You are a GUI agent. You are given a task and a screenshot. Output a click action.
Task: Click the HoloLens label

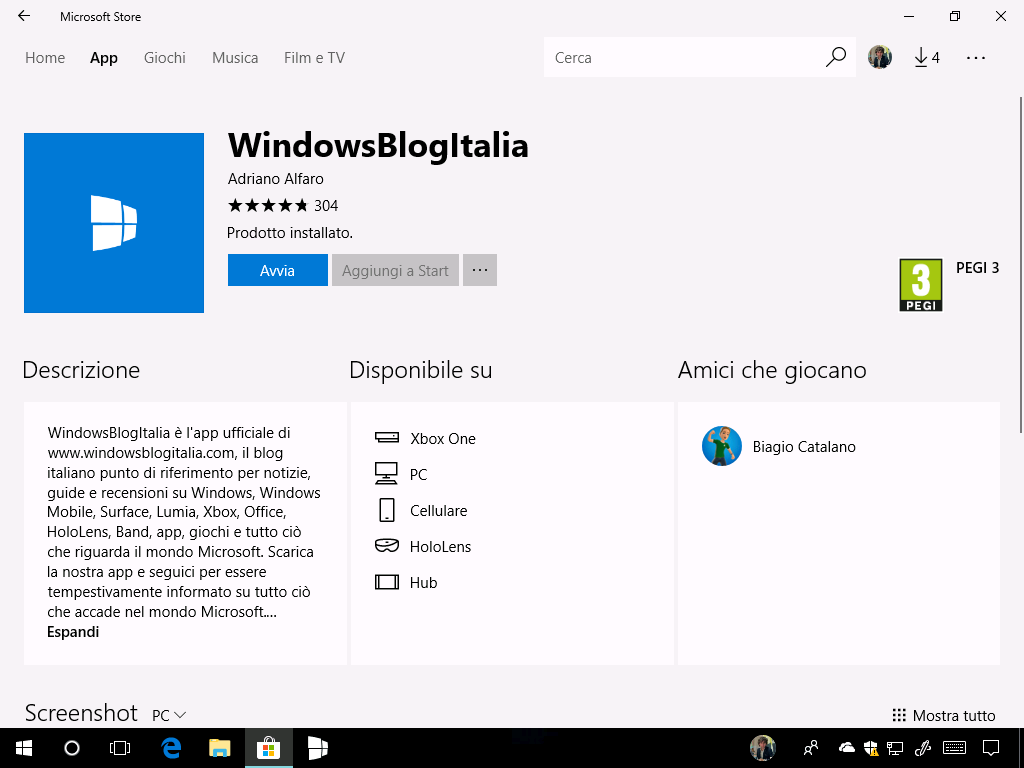point(440,547)
